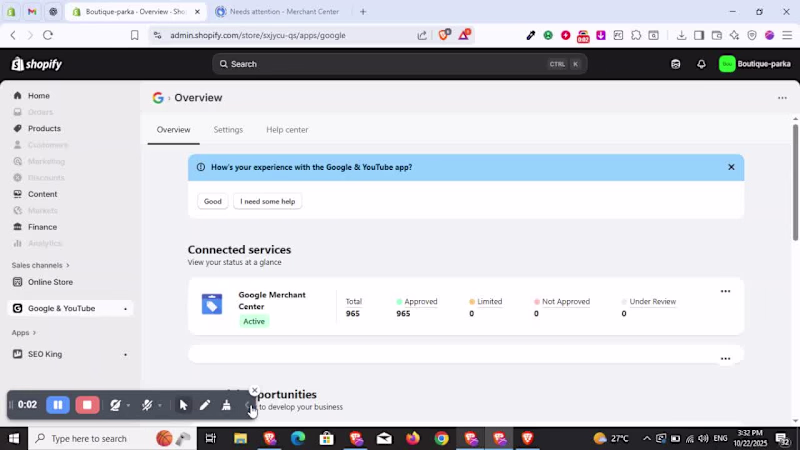Switch to the Help center tab
Viewport: 800px width, 450px height.
[x=287, y=130]
